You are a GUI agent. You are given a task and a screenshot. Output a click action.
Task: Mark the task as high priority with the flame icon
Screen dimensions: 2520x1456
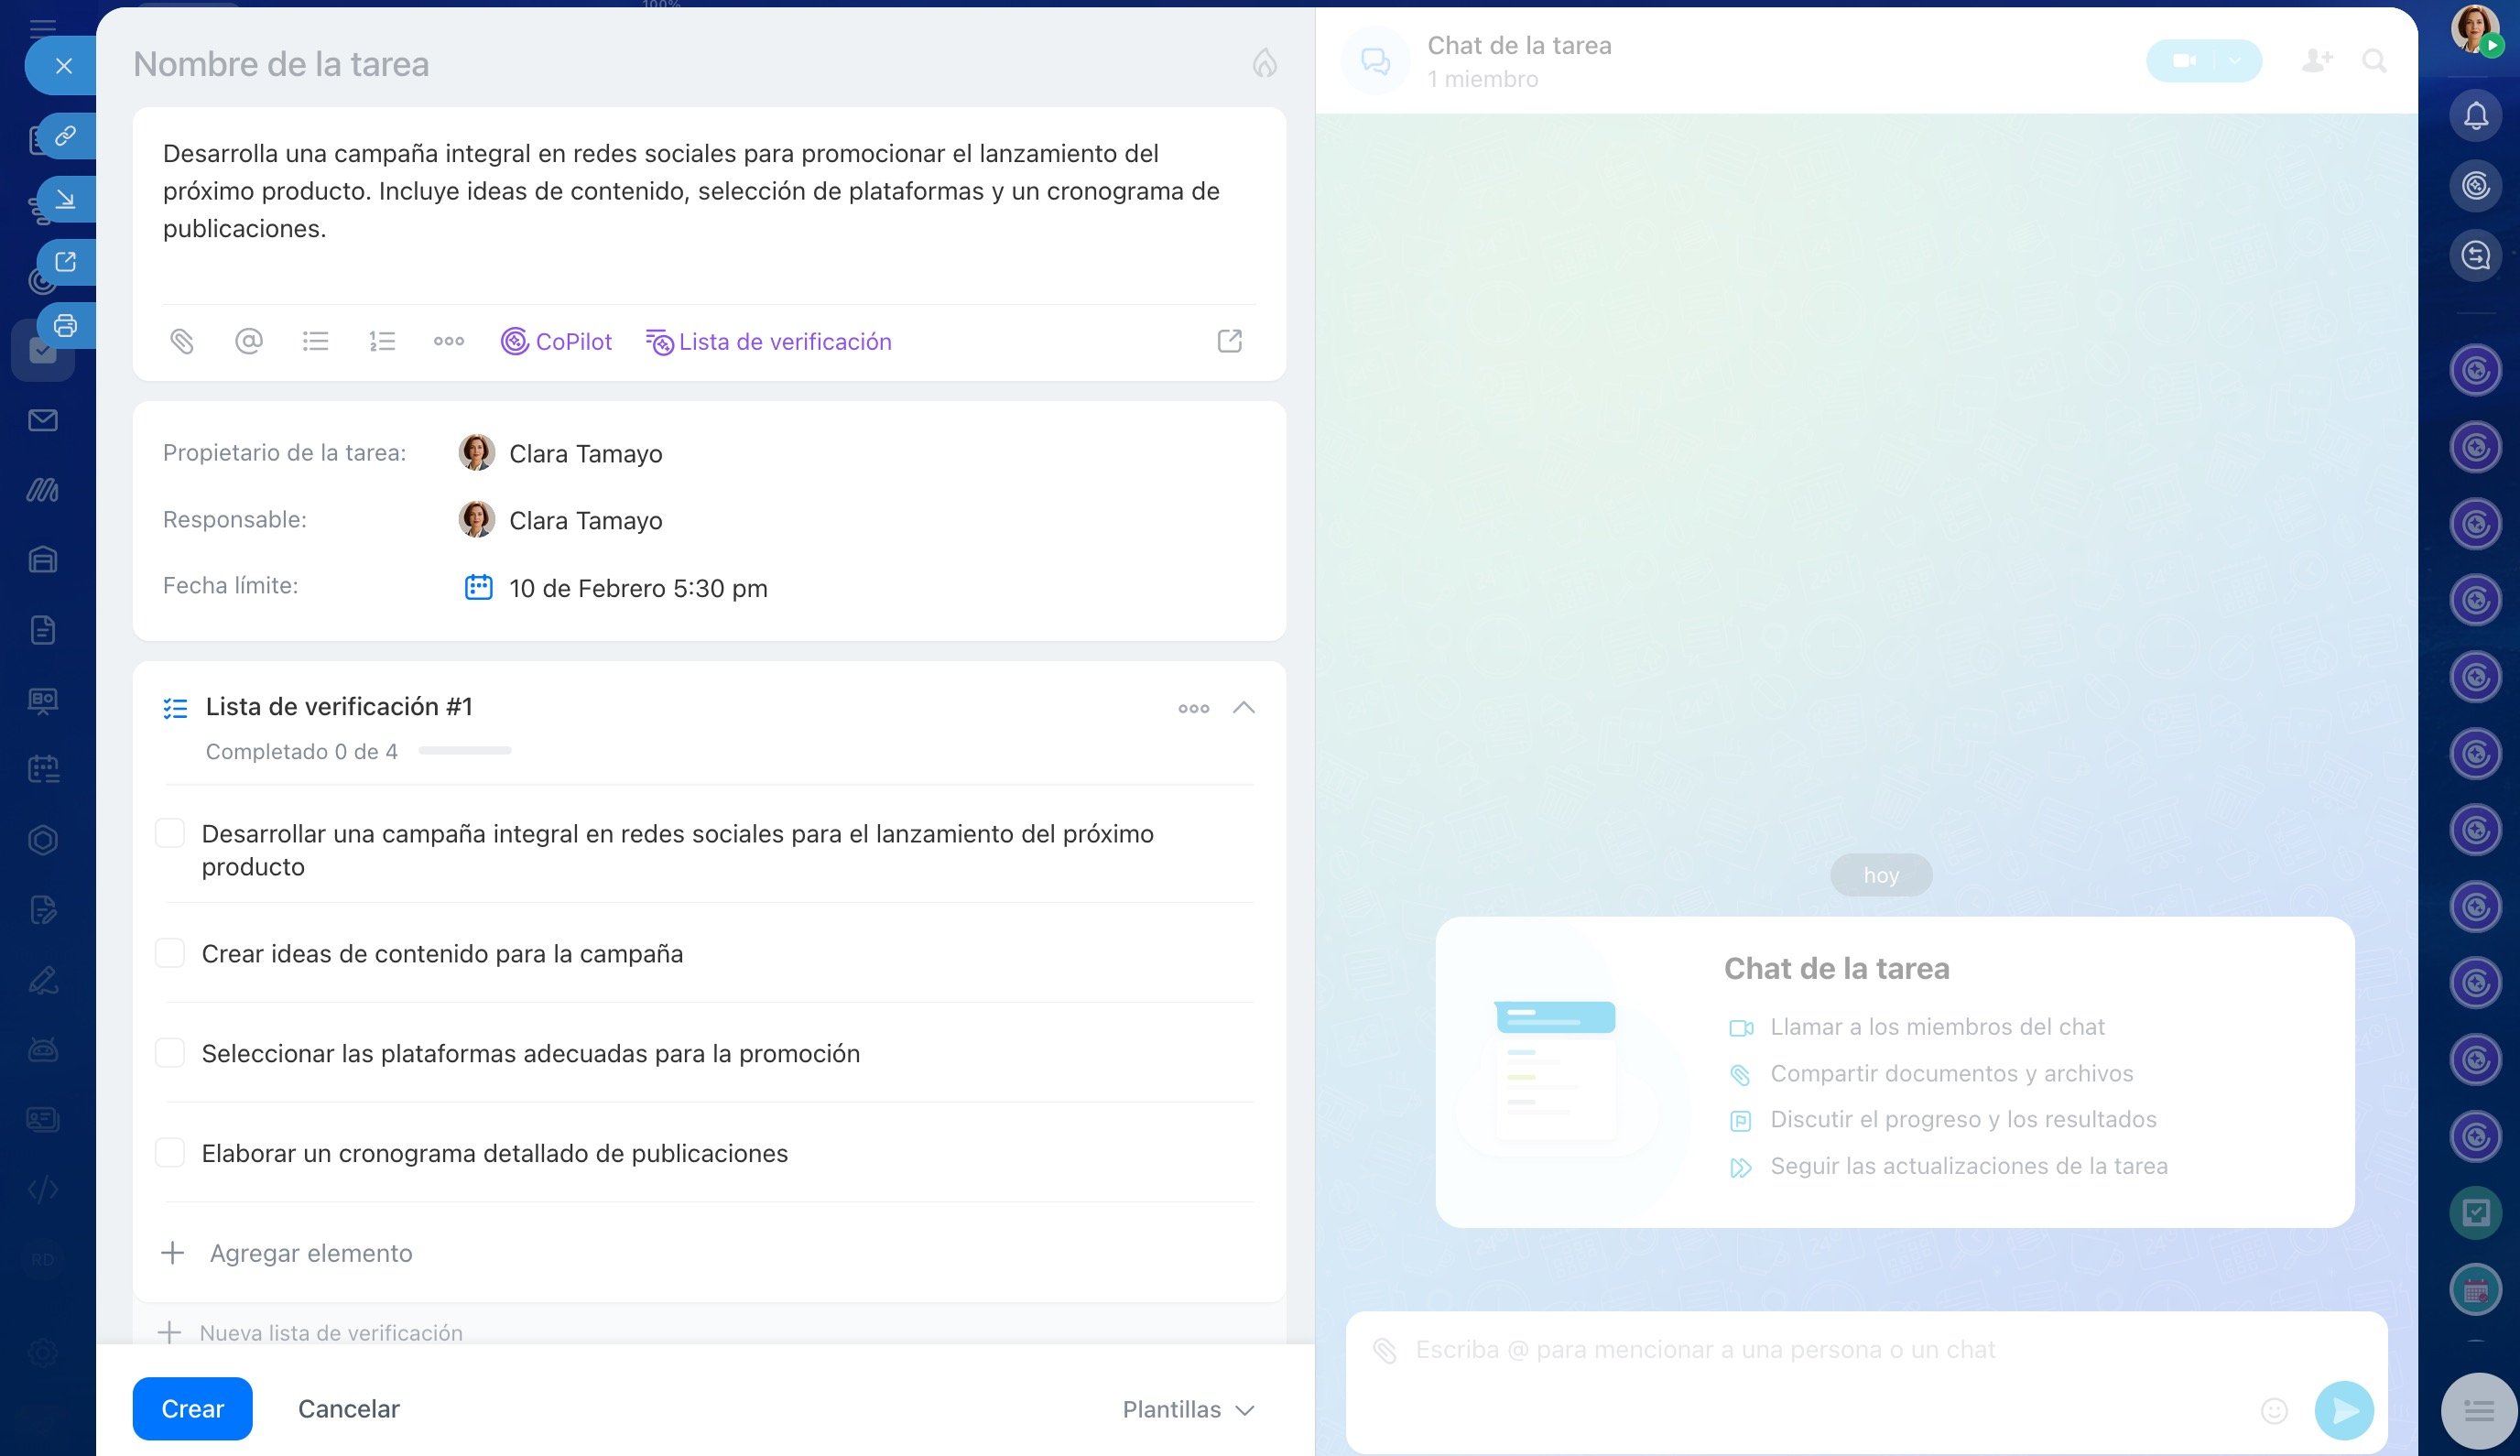tap(1264, 64)
